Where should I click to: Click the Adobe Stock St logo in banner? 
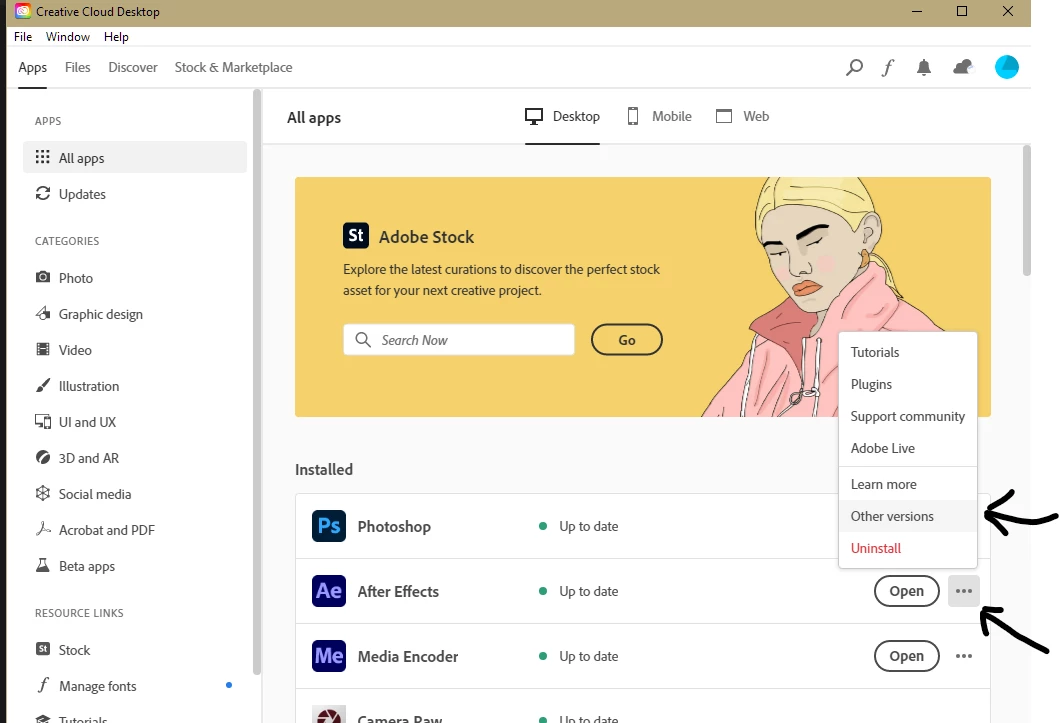pos(356,236)
